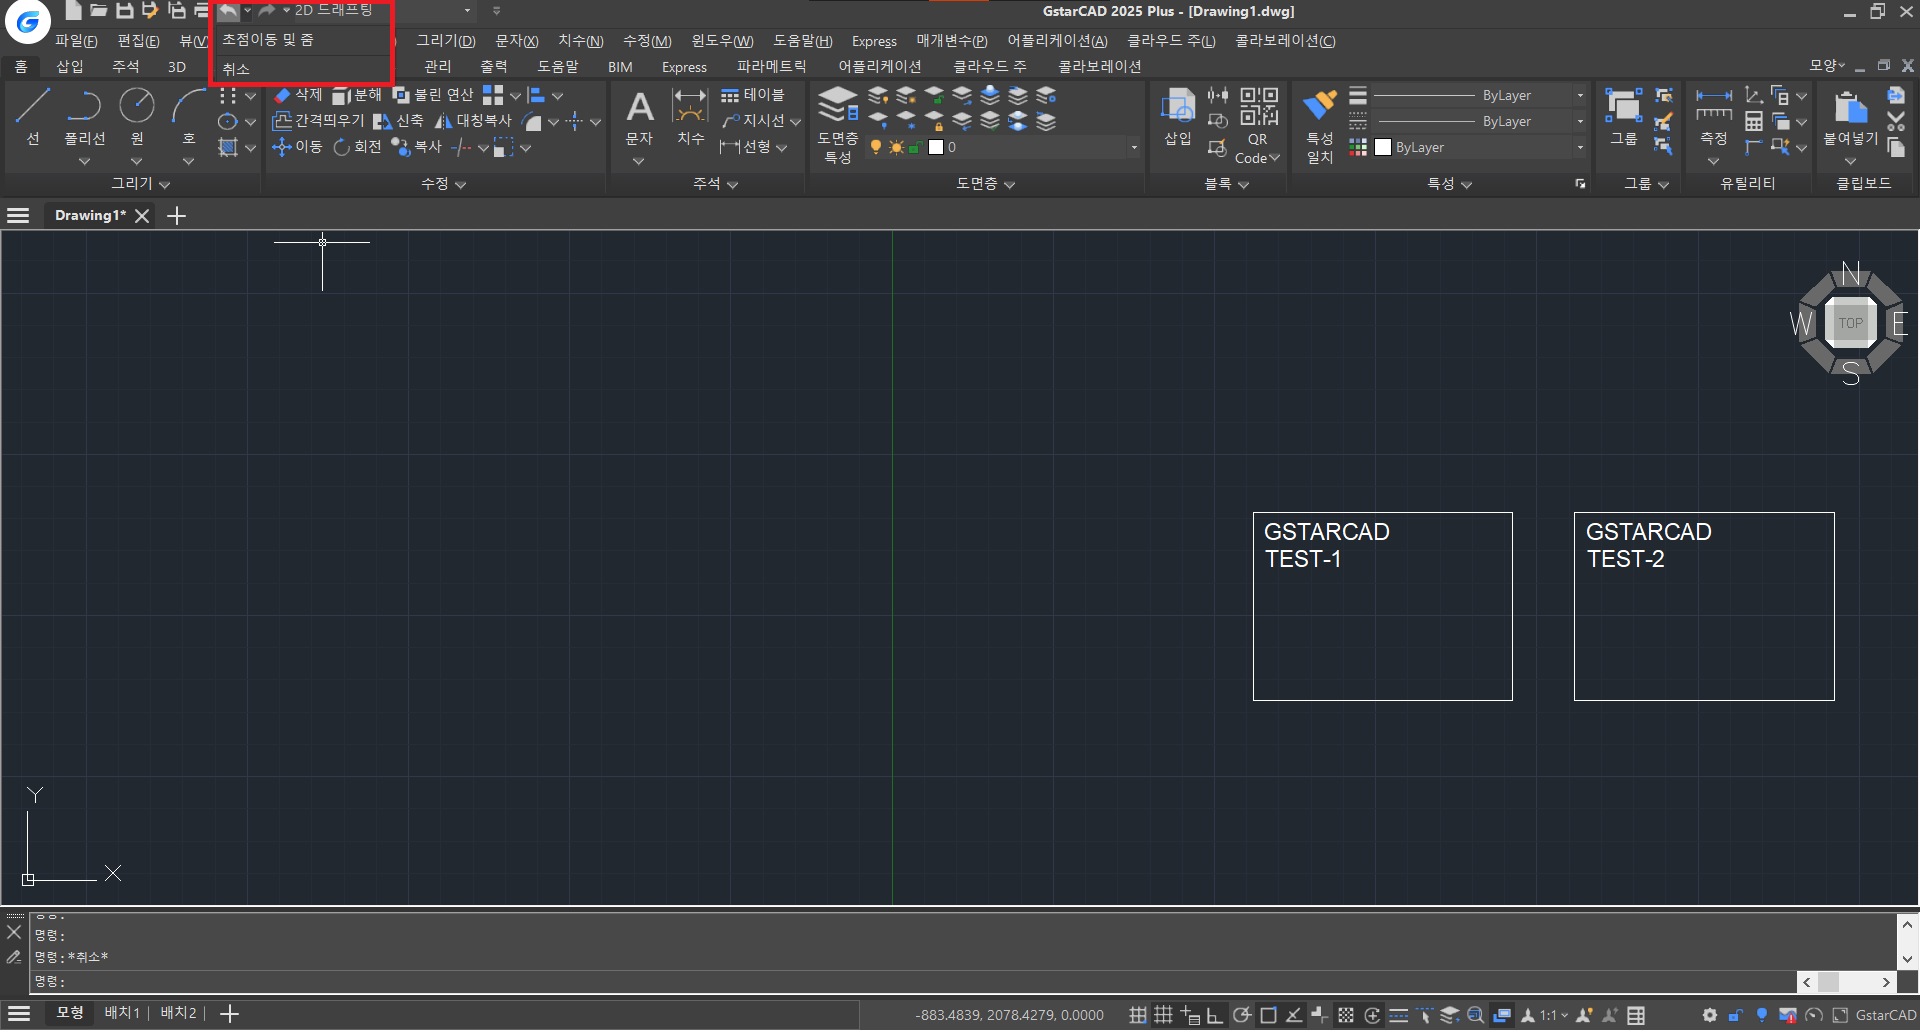Open the GstarCAD application logo menu

27,22
